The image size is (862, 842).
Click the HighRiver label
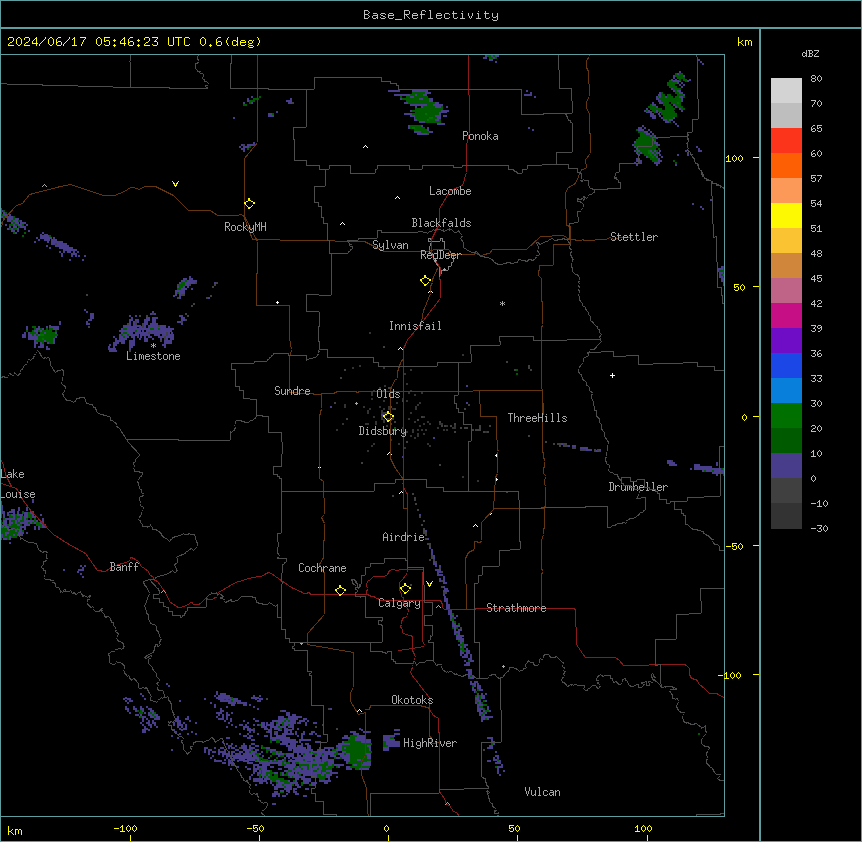(430, 743)
